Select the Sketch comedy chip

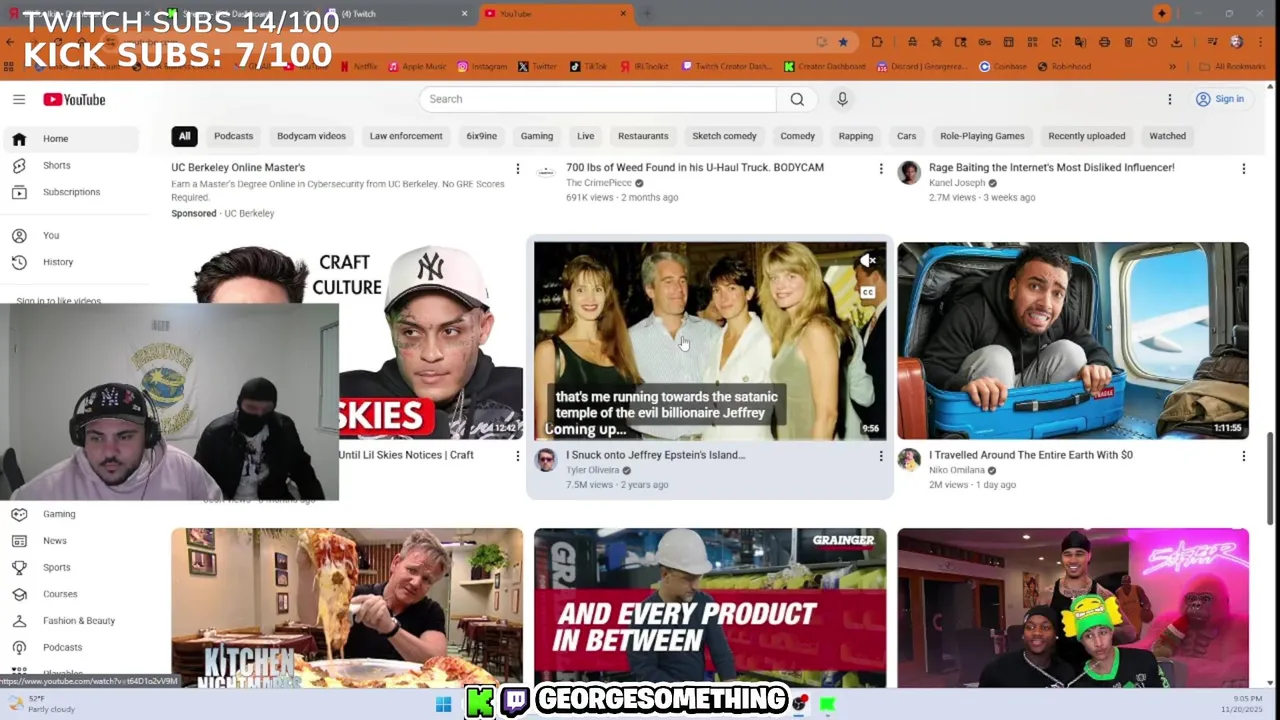tap(724, 136)
